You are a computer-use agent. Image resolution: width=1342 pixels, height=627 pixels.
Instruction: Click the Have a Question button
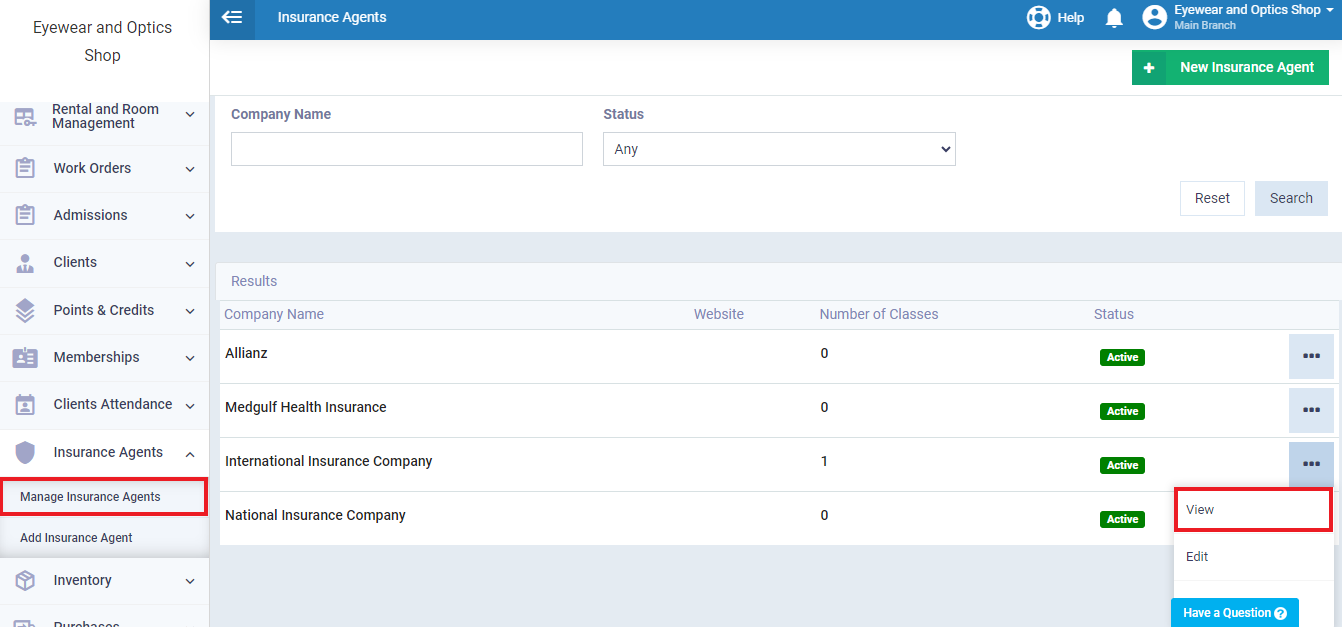(1234, 613)
